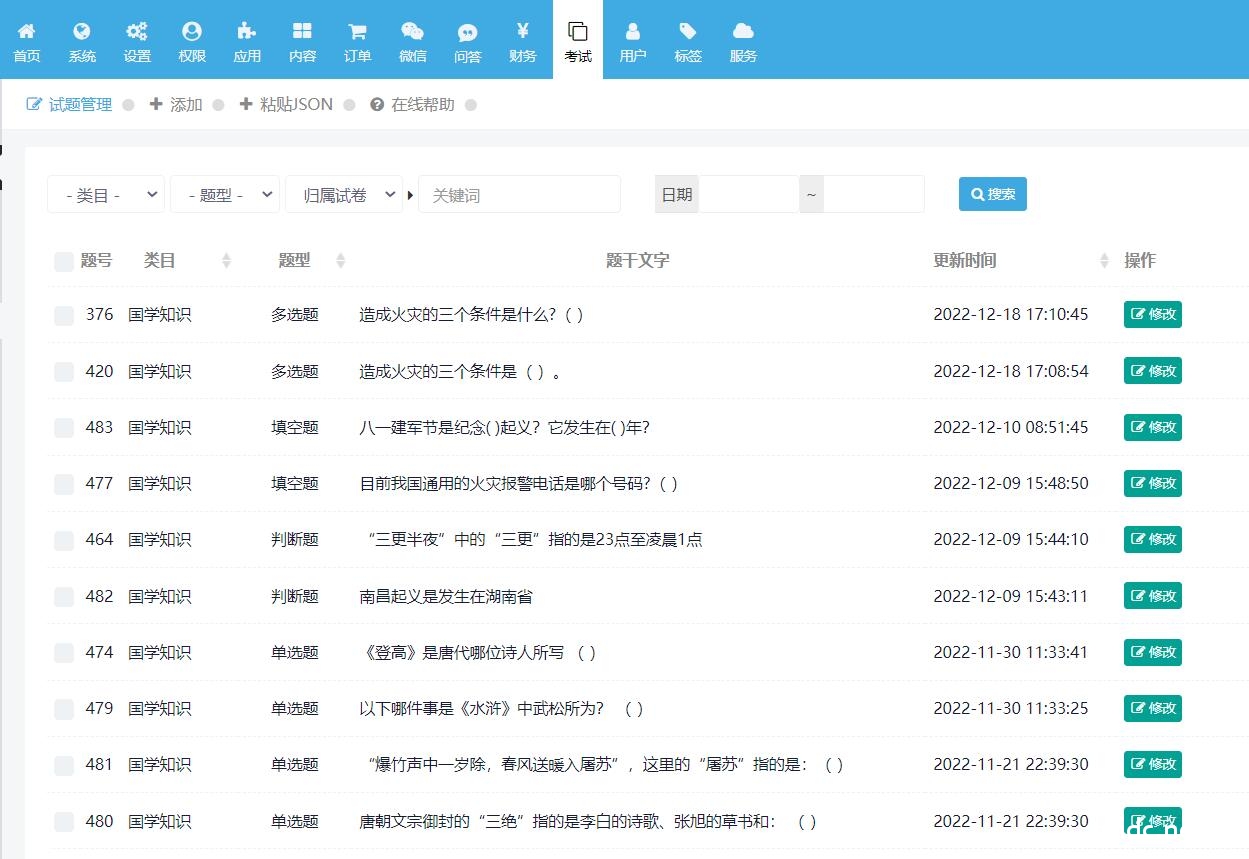Viewport: 1249px width, 859px height.
Task: Open the 用户 person icon
Action: [x=632, y=31]
